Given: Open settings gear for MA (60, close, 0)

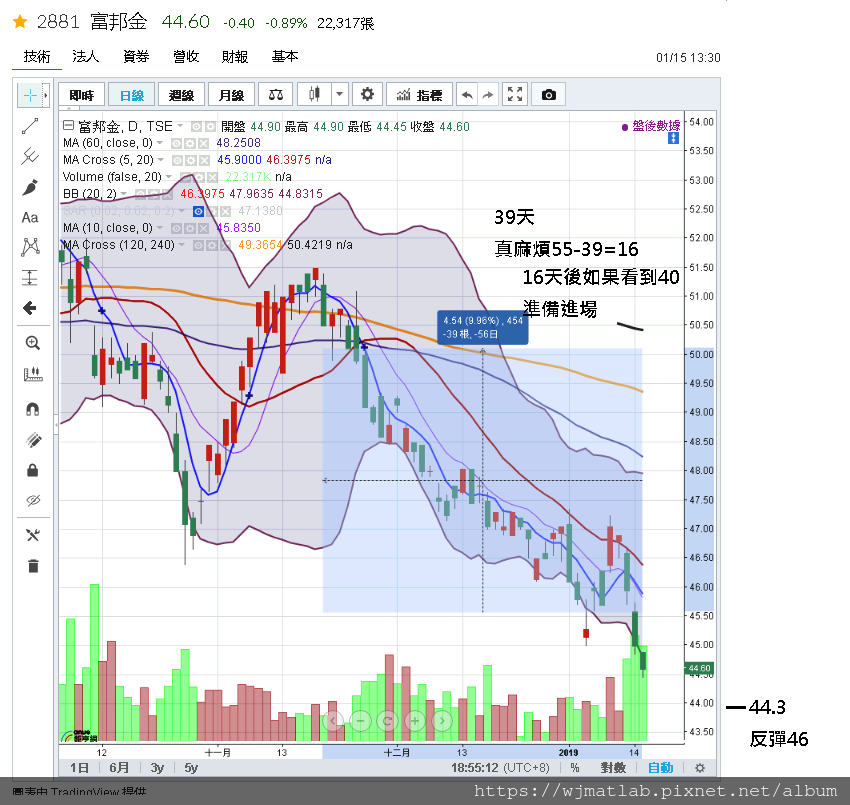Looking at the screenshot, I should (190, 144).
